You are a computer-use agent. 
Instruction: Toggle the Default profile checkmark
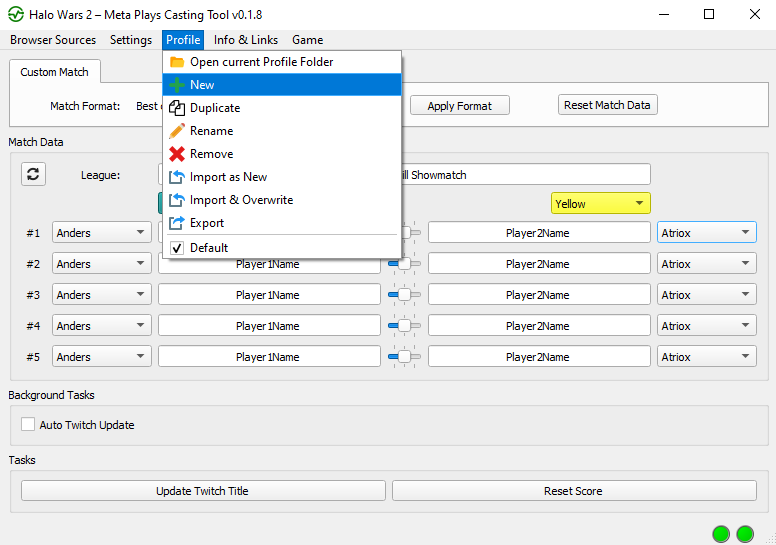click(177, 248)
